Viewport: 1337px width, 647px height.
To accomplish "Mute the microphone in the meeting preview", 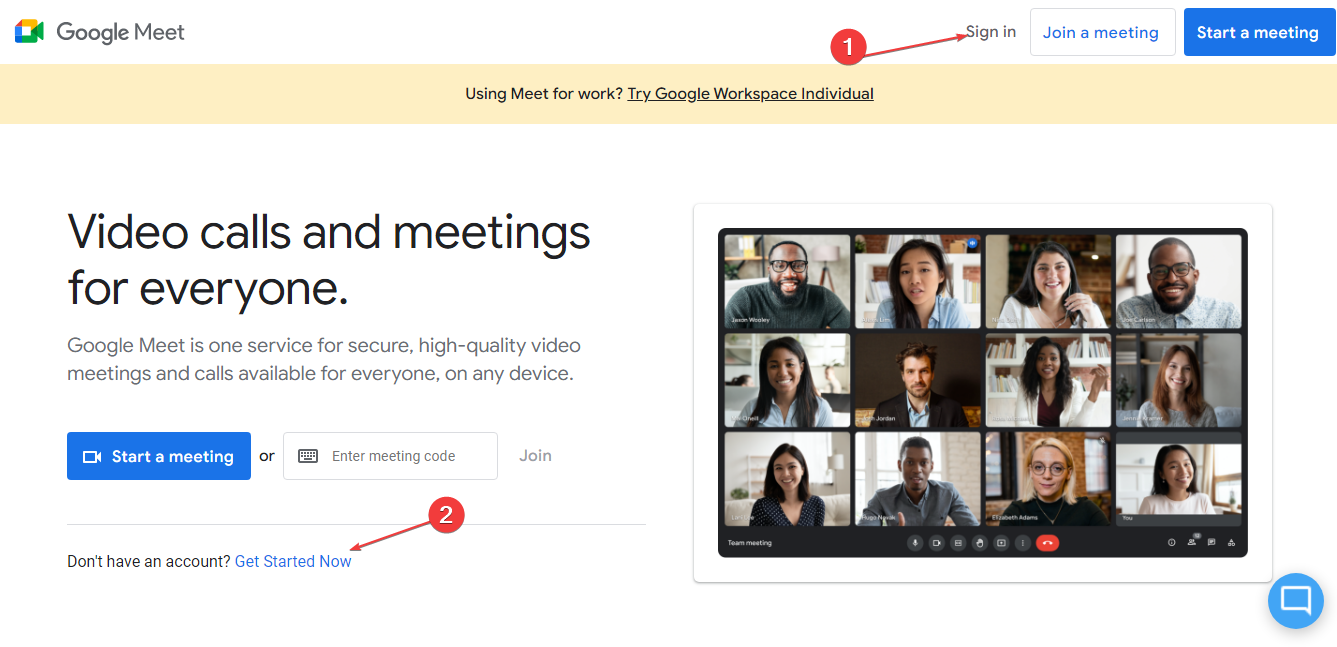I will [915, 542].
